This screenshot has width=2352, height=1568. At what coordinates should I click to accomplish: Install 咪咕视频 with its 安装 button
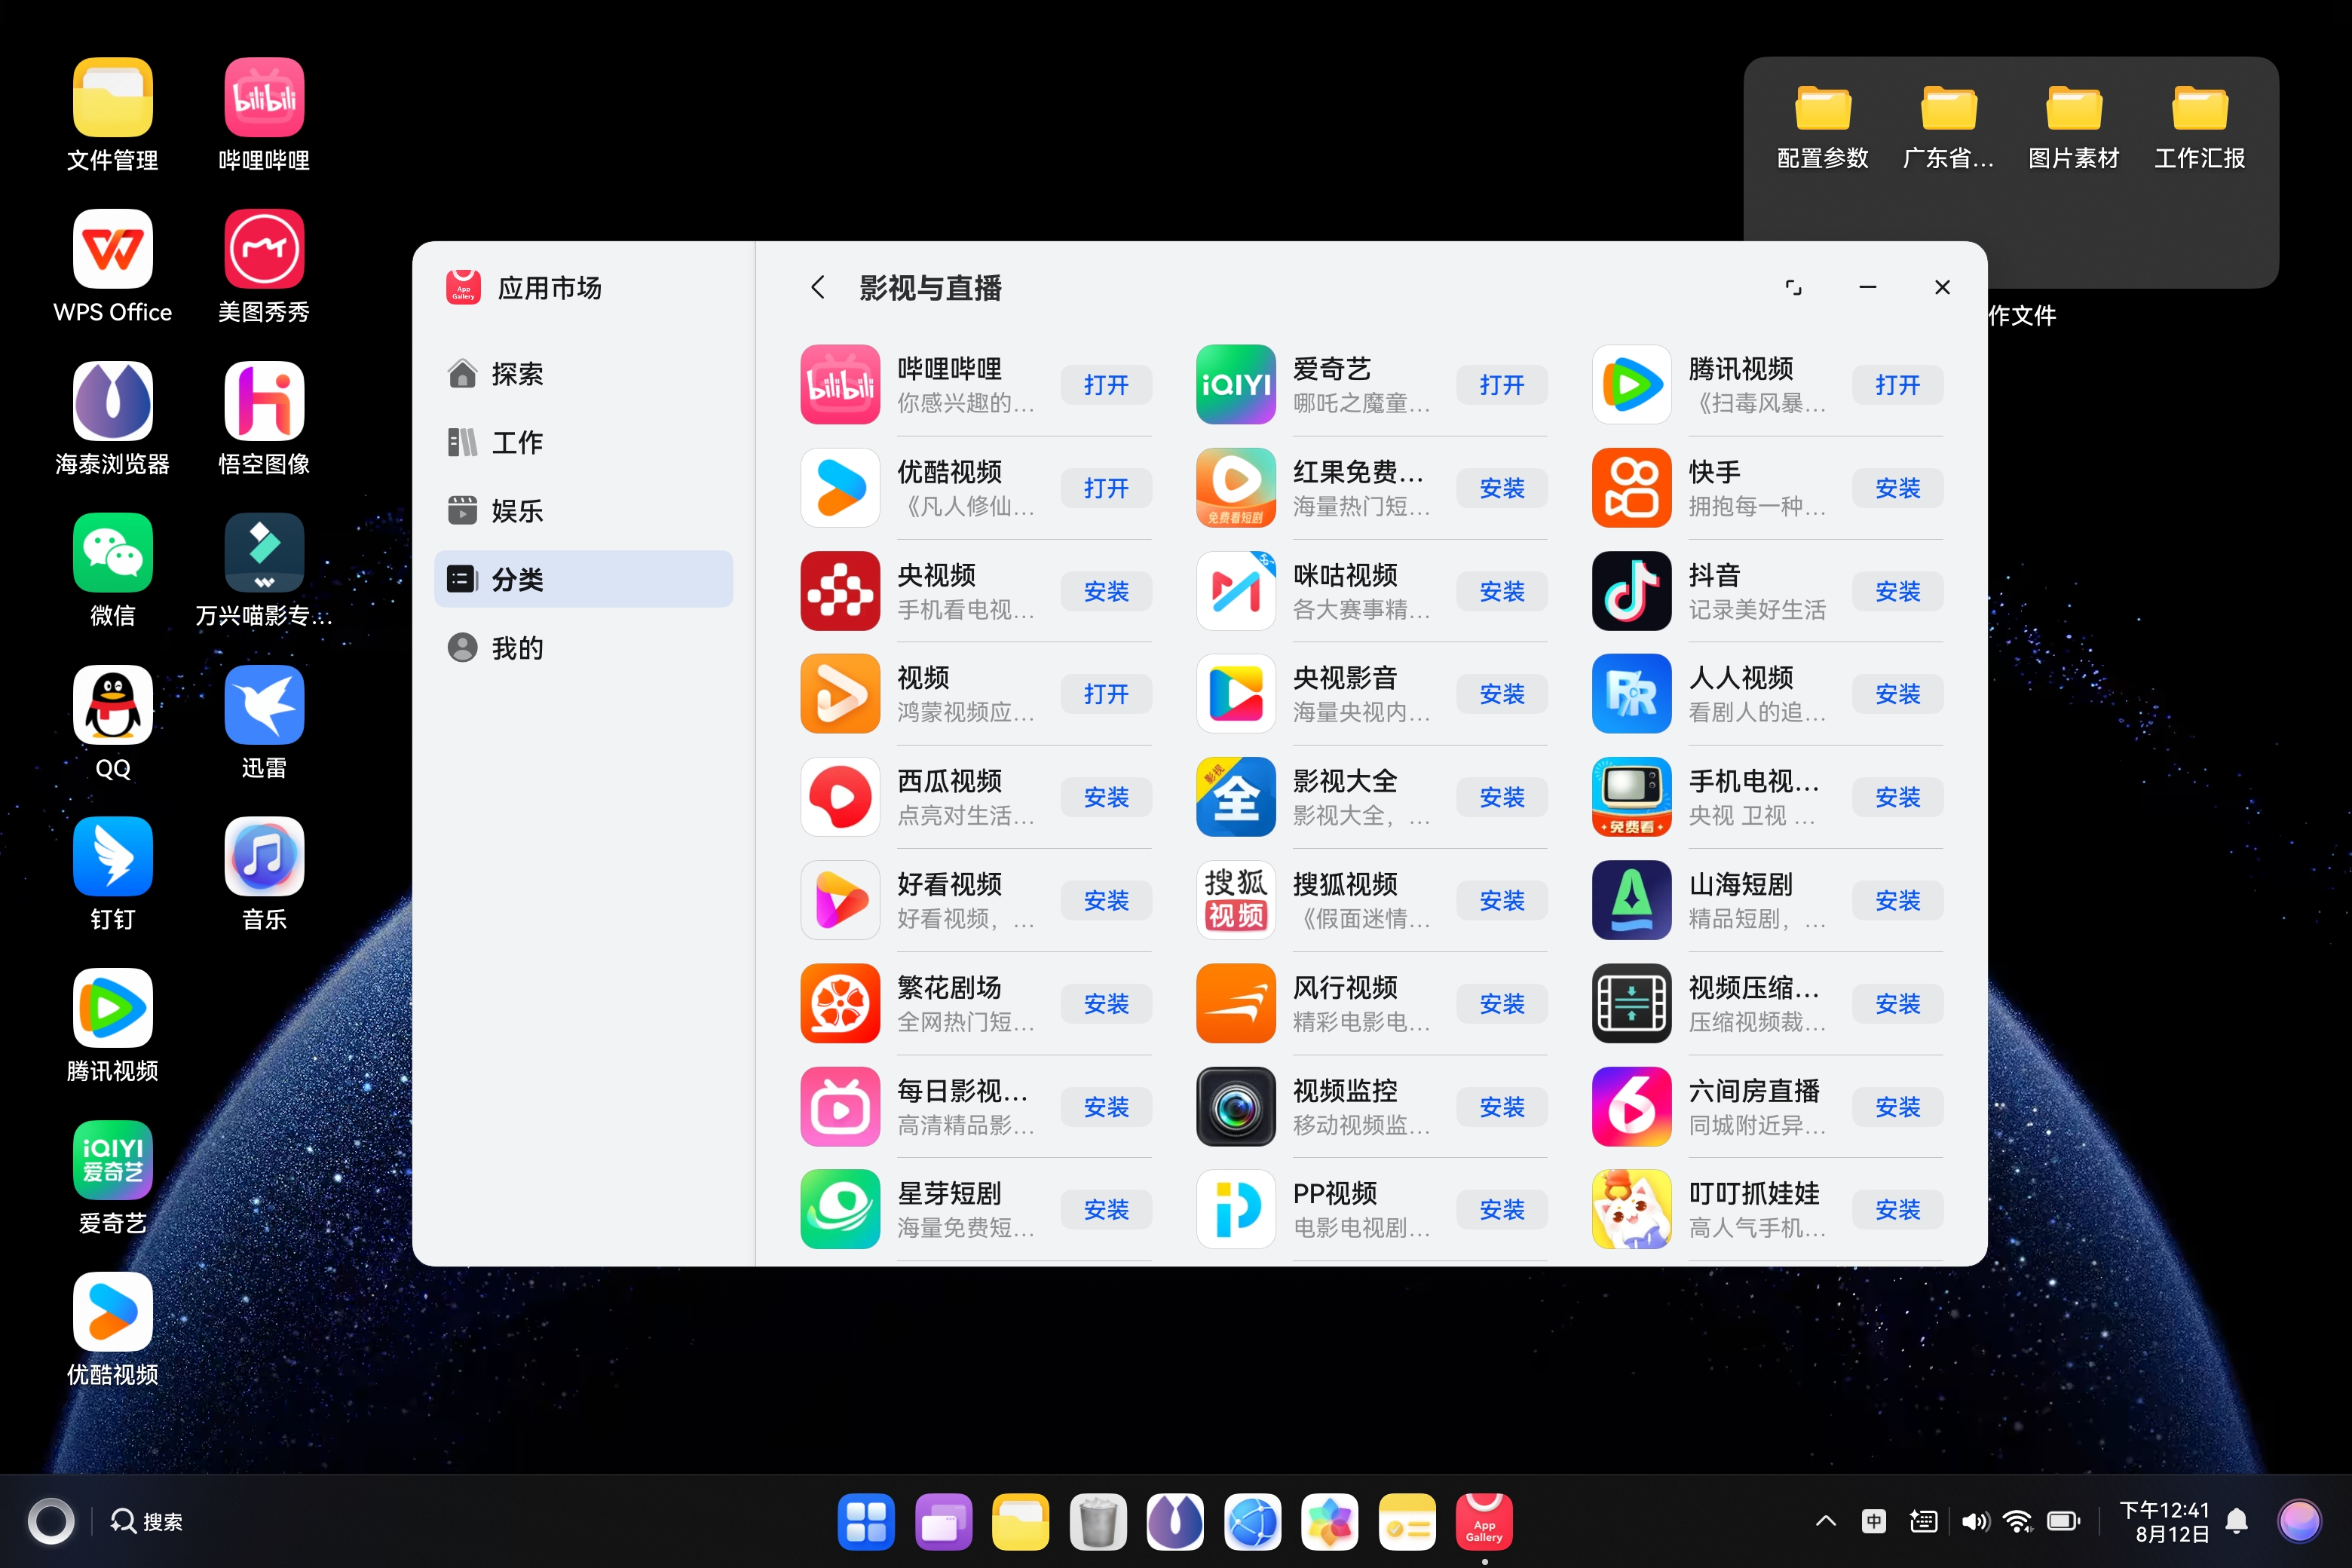click(1502, 591)
